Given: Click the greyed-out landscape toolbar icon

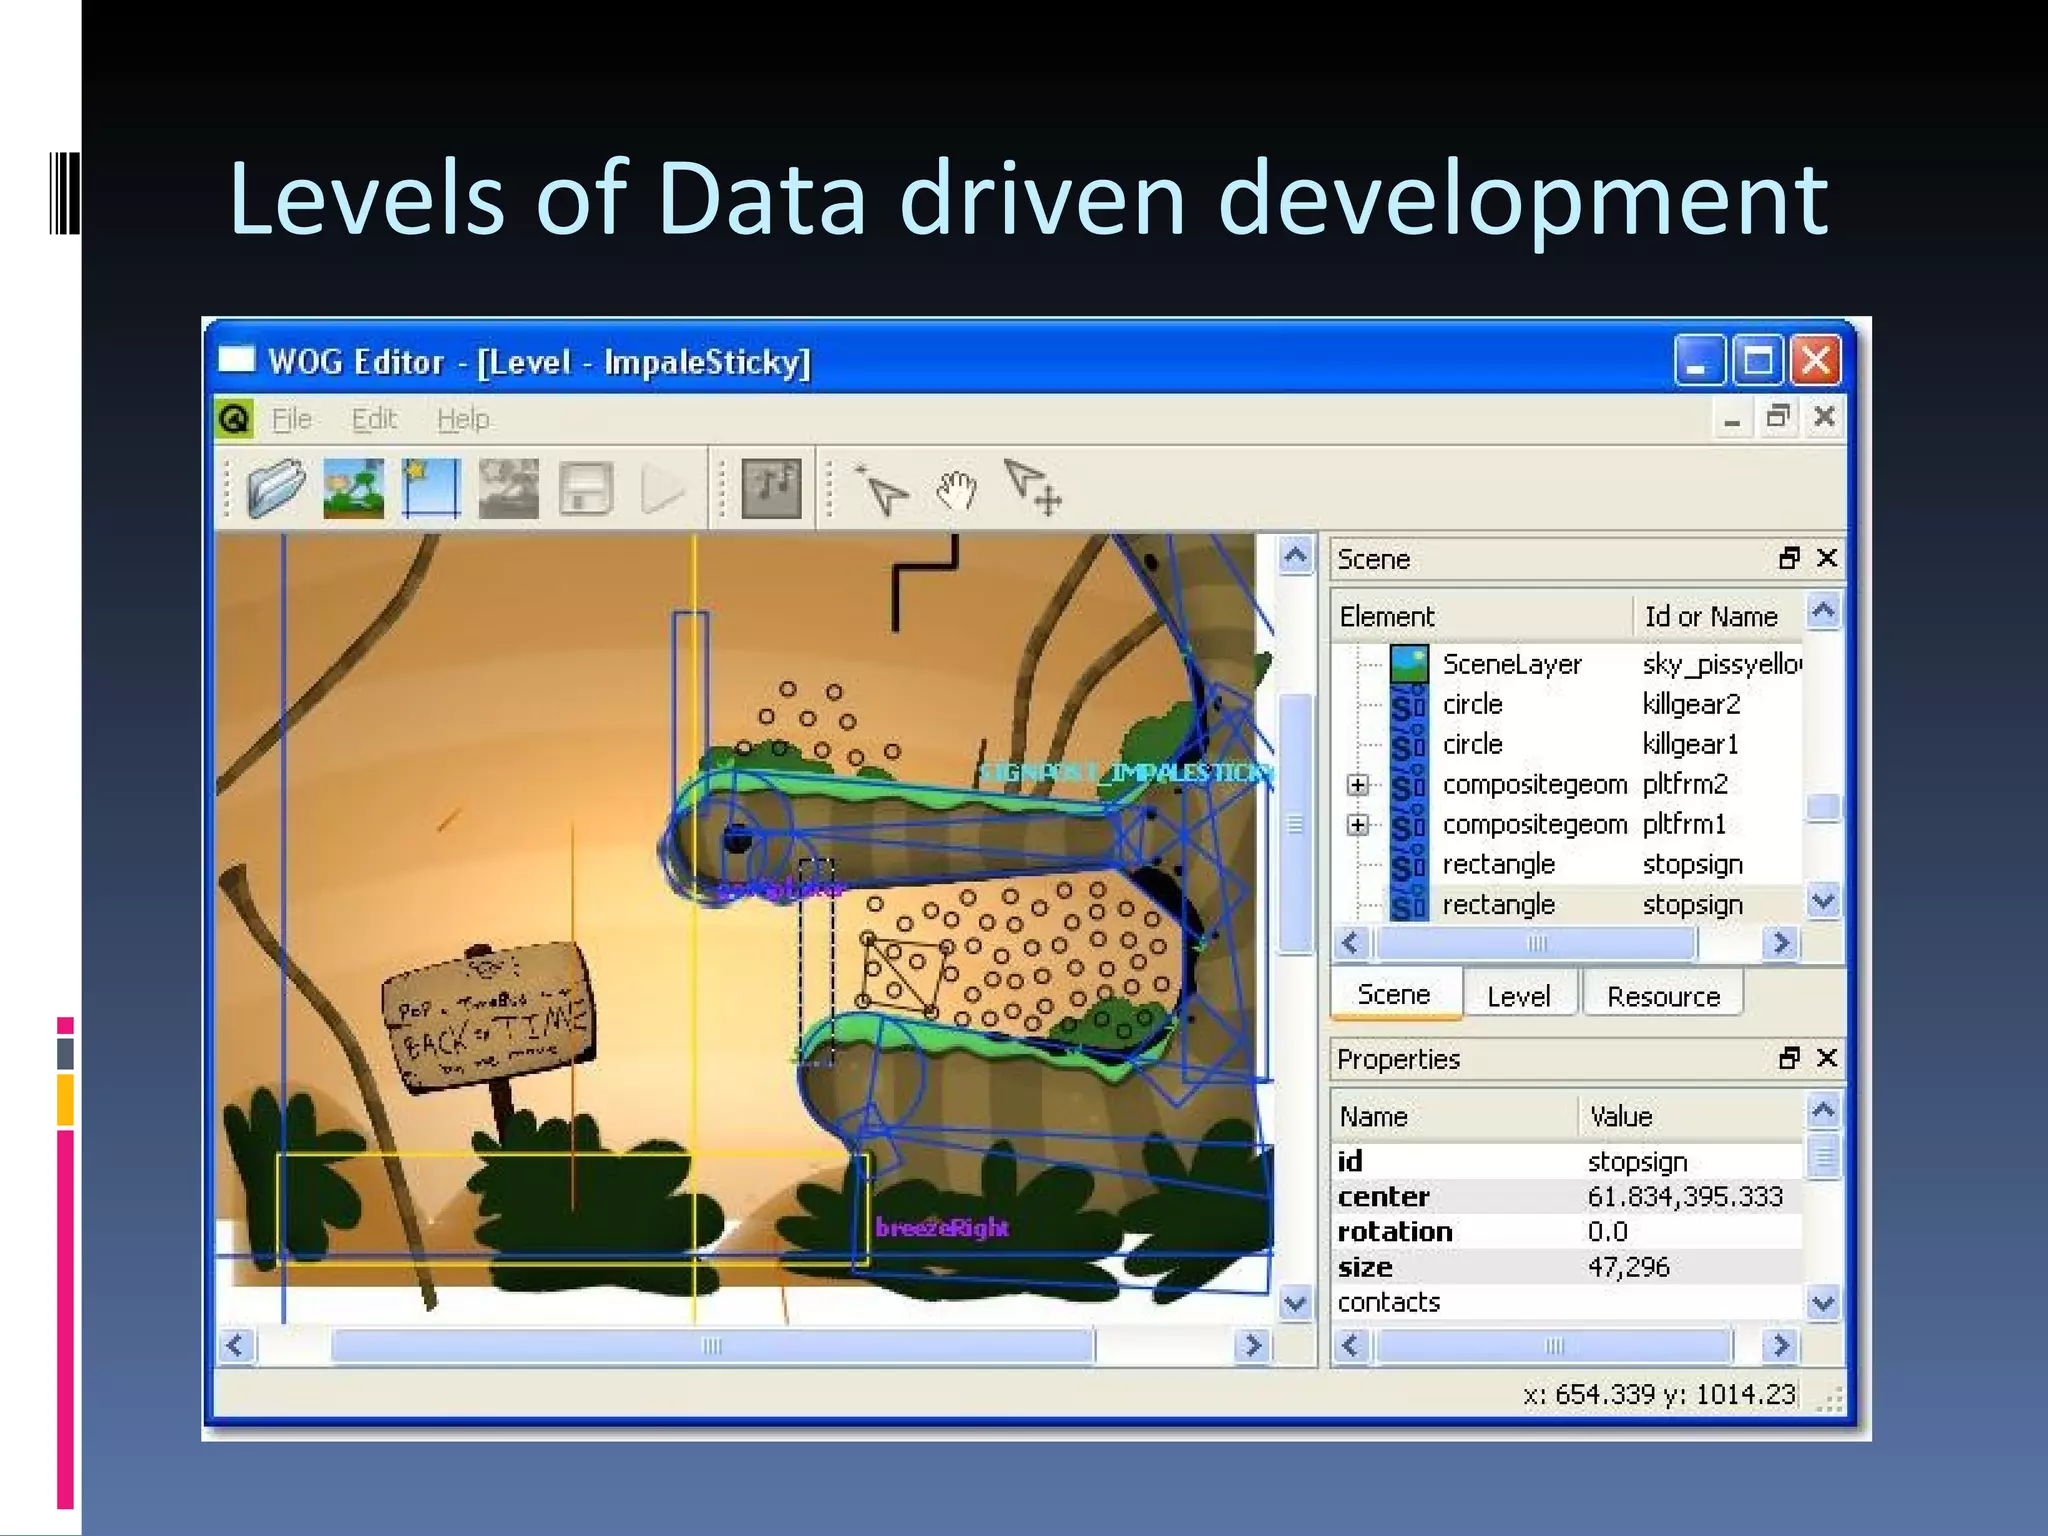Looking at the screenshot, I should (x=508, y=488).
